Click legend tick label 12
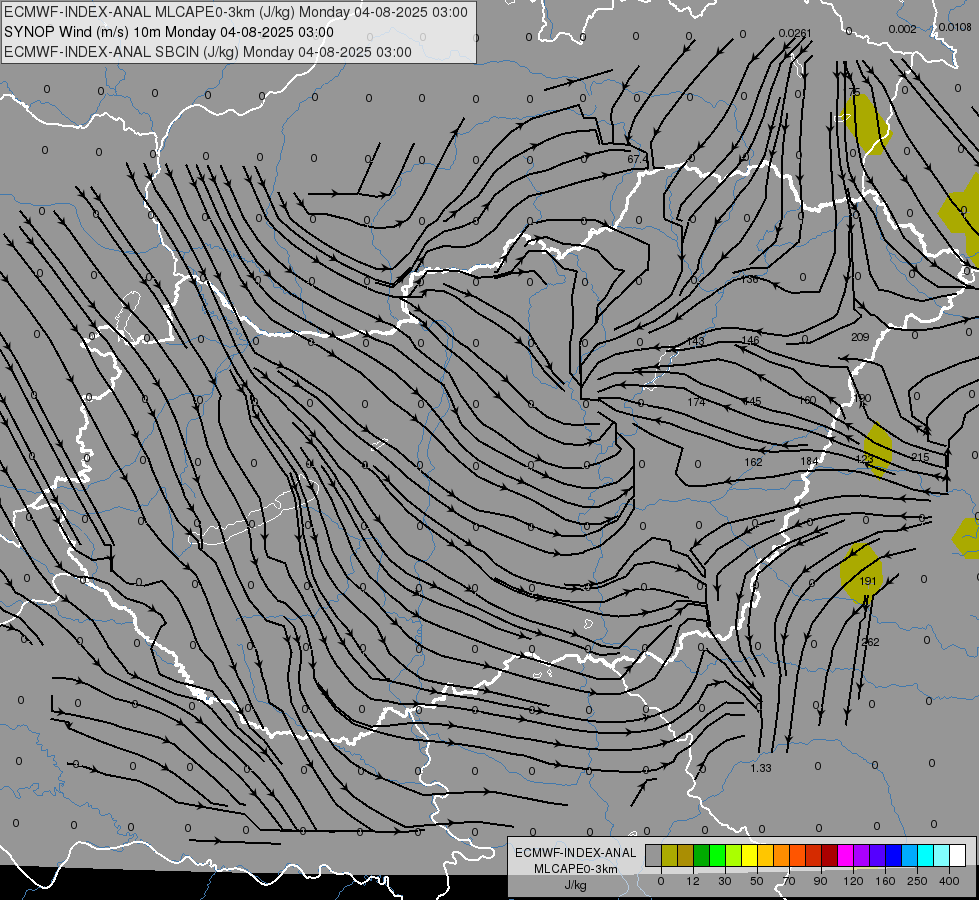The image size is (979, 900). click(x=693, y=881)
